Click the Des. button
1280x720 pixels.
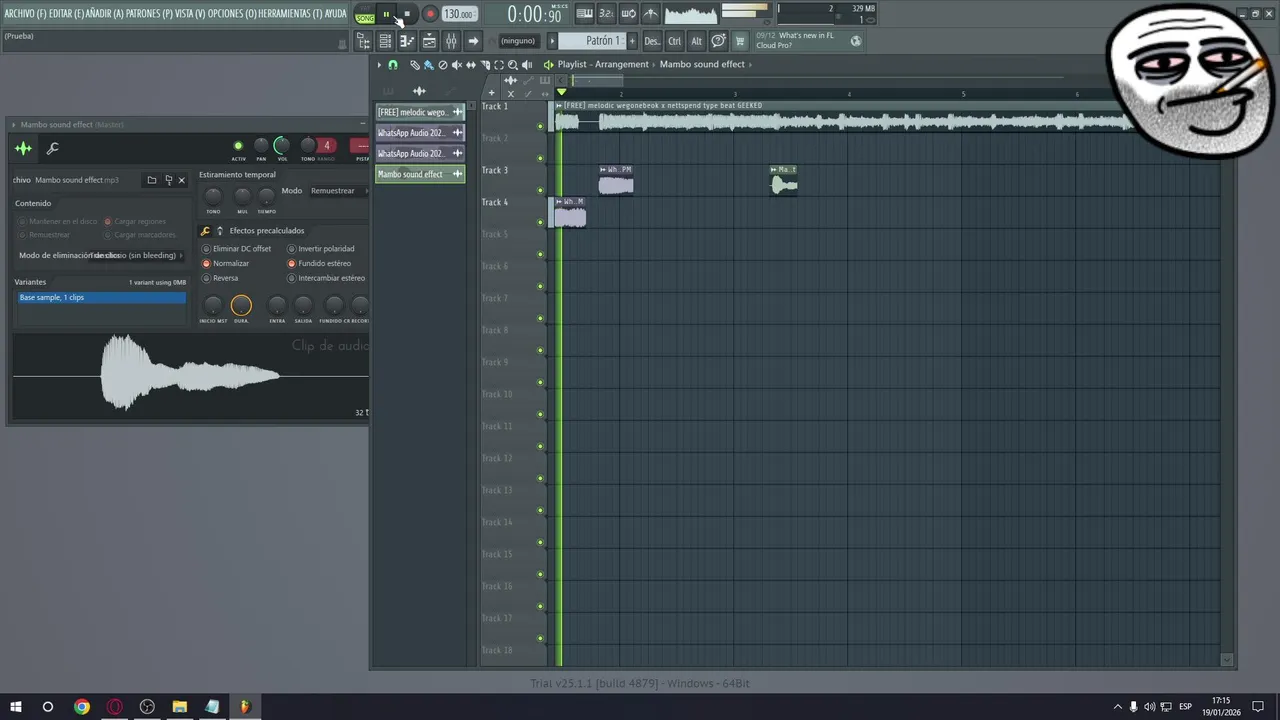coord(652,41)
